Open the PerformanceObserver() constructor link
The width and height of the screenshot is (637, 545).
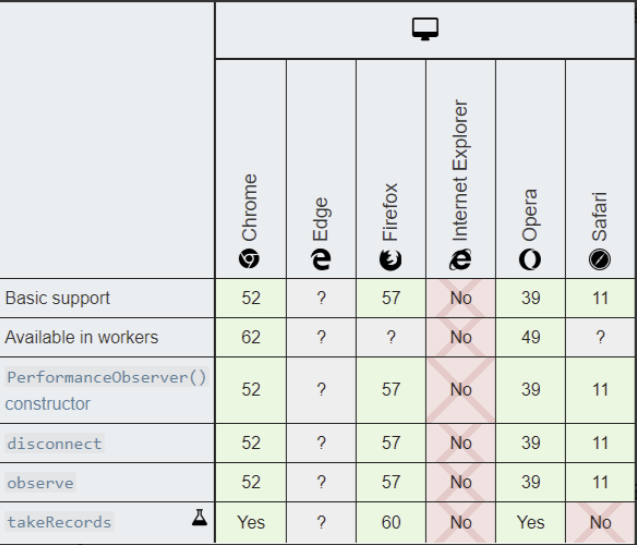pos(107,390)
